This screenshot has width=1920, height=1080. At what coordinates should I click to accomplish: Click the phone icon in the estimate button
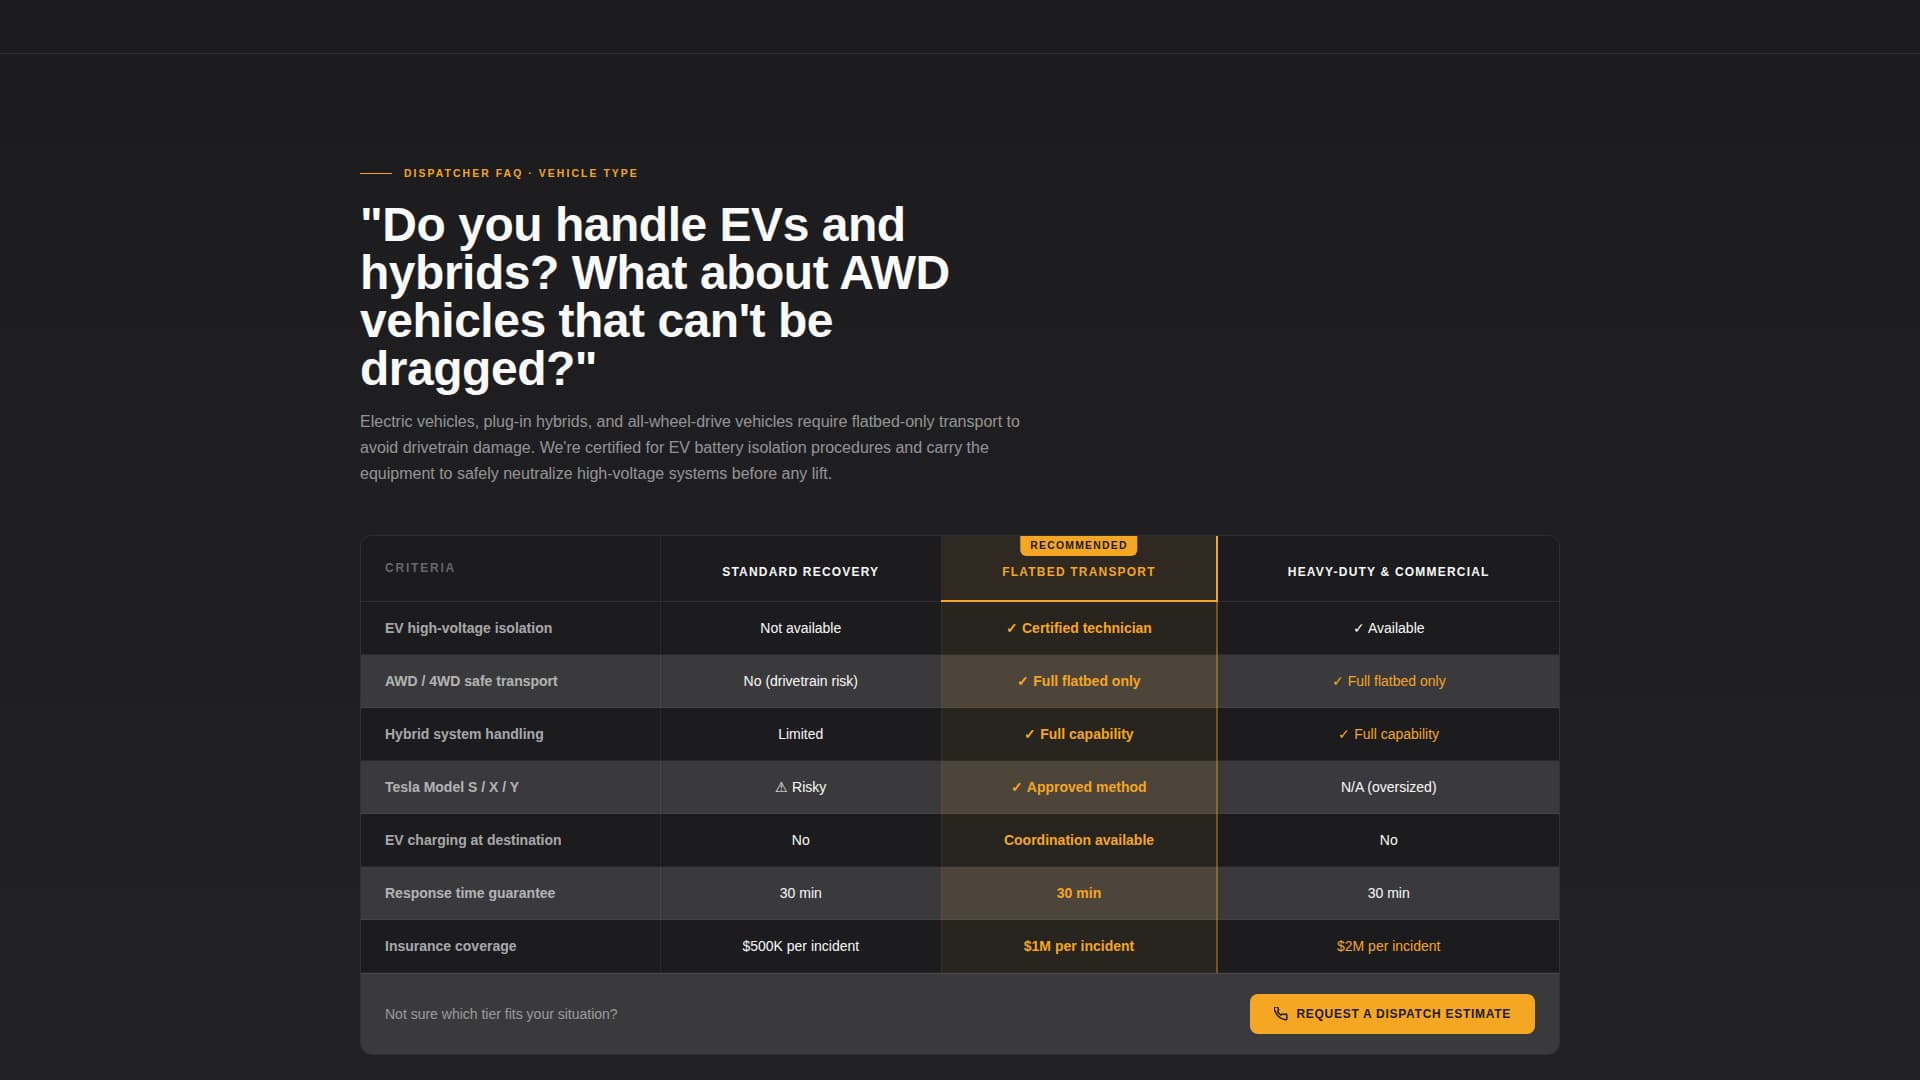coord(1280,1014)
